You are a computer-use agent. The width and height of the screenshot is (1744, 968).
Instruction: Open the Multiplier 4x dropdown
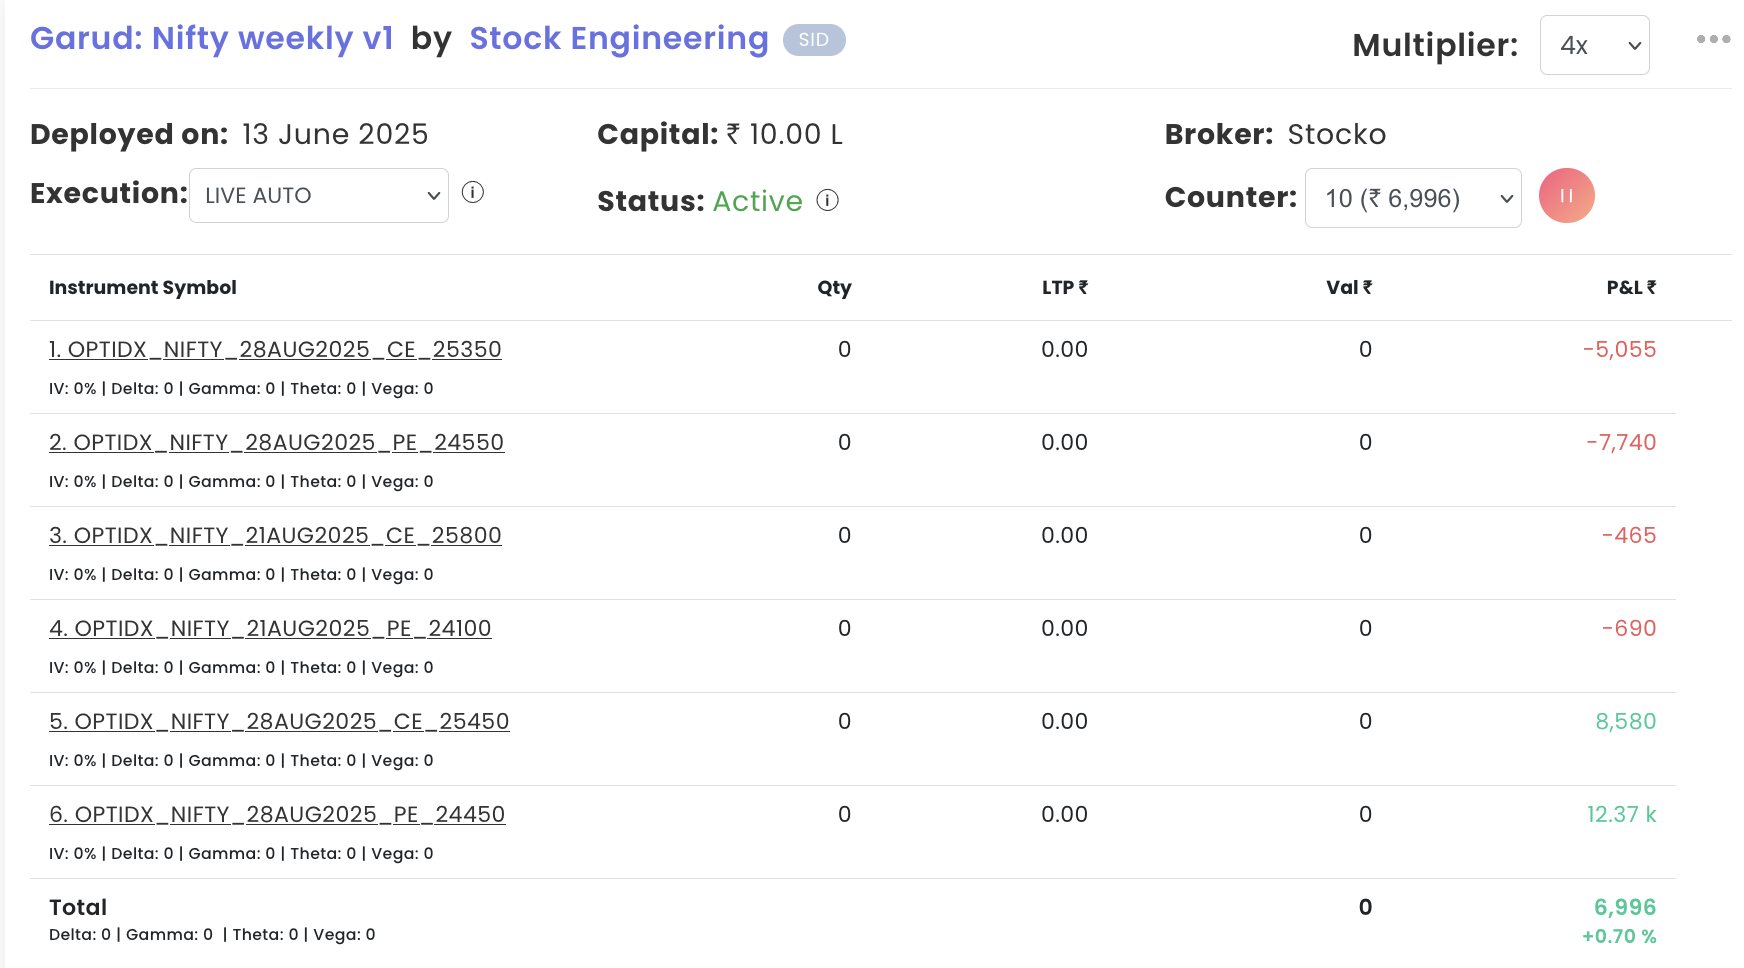[x=1594, y=45]
